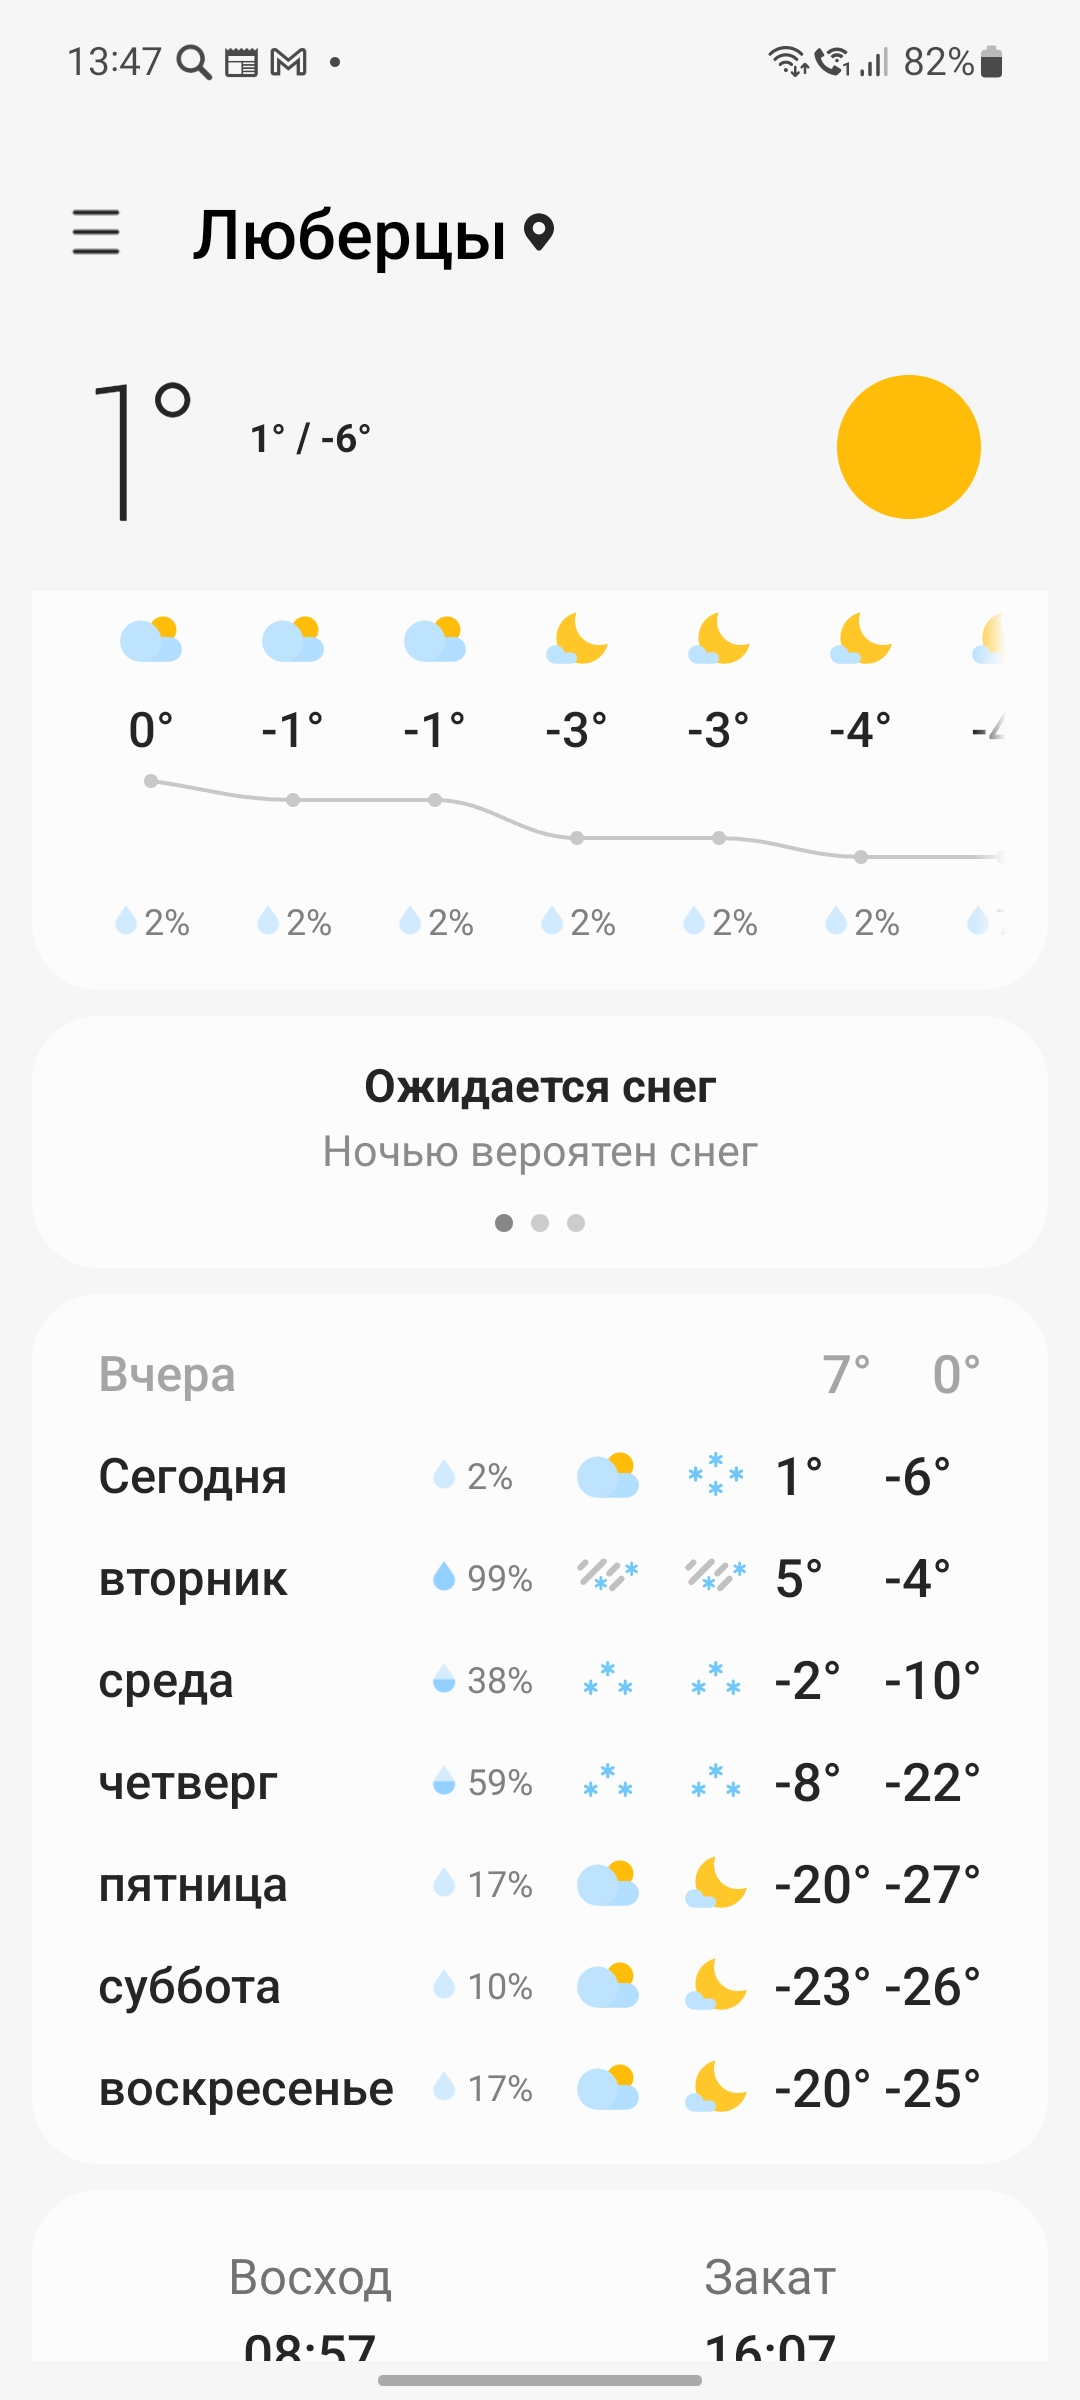1080x2400 pixels.
Task: Tap the location pin next to Люберцы
Action: [539, 233]
